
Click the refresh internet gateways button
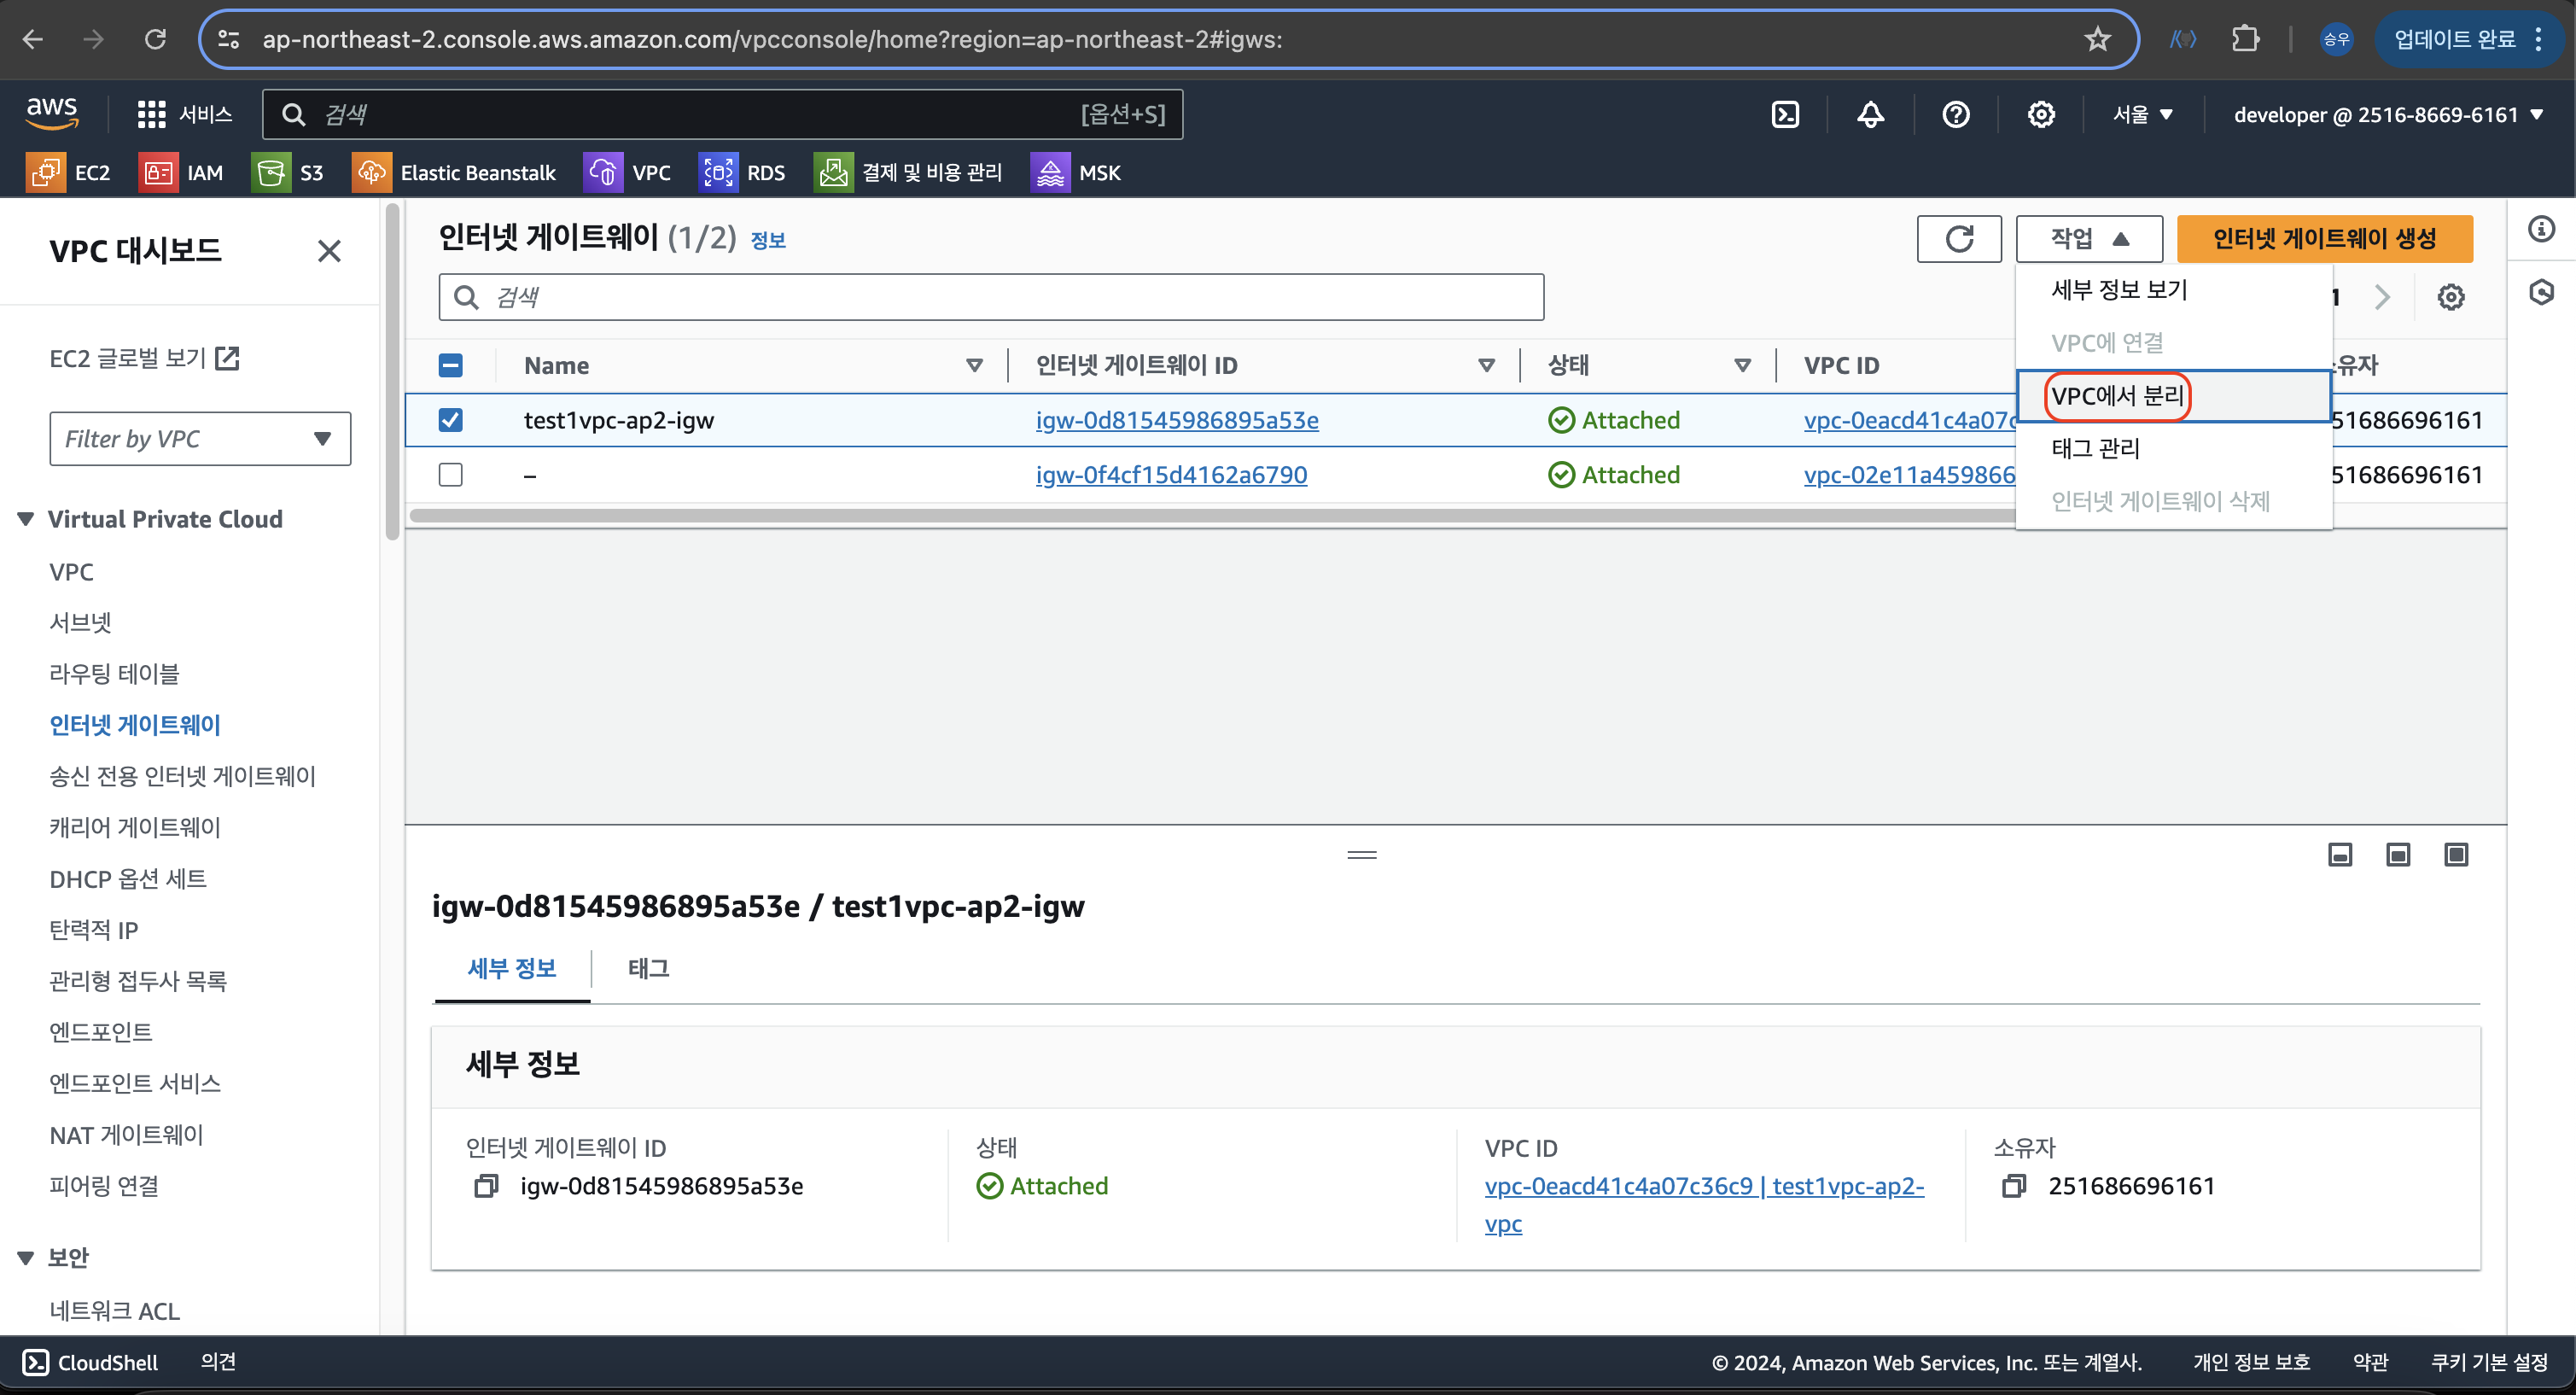pos(1958,238)
